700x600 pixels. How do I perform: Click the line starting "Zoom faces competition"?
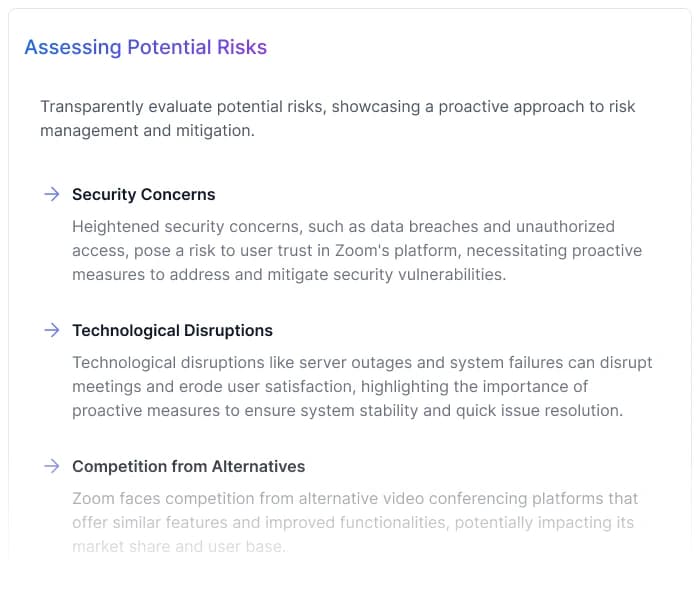pyautogui.click(x=354, y=498)
